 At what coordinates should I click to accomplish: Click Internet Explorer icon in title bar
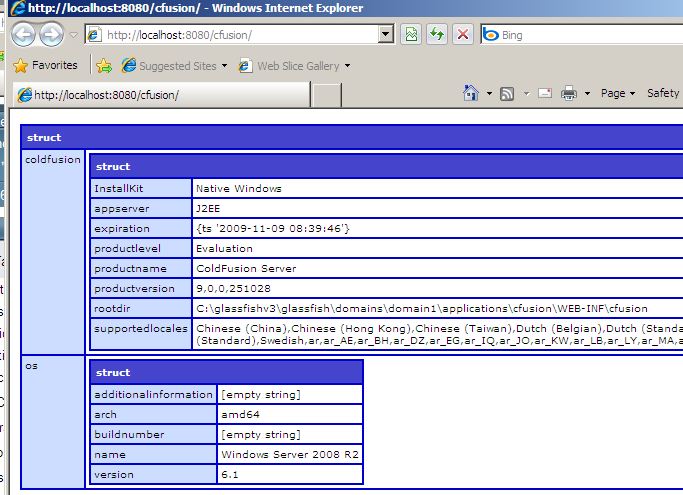pyautogui.click(x=18, y=8)
